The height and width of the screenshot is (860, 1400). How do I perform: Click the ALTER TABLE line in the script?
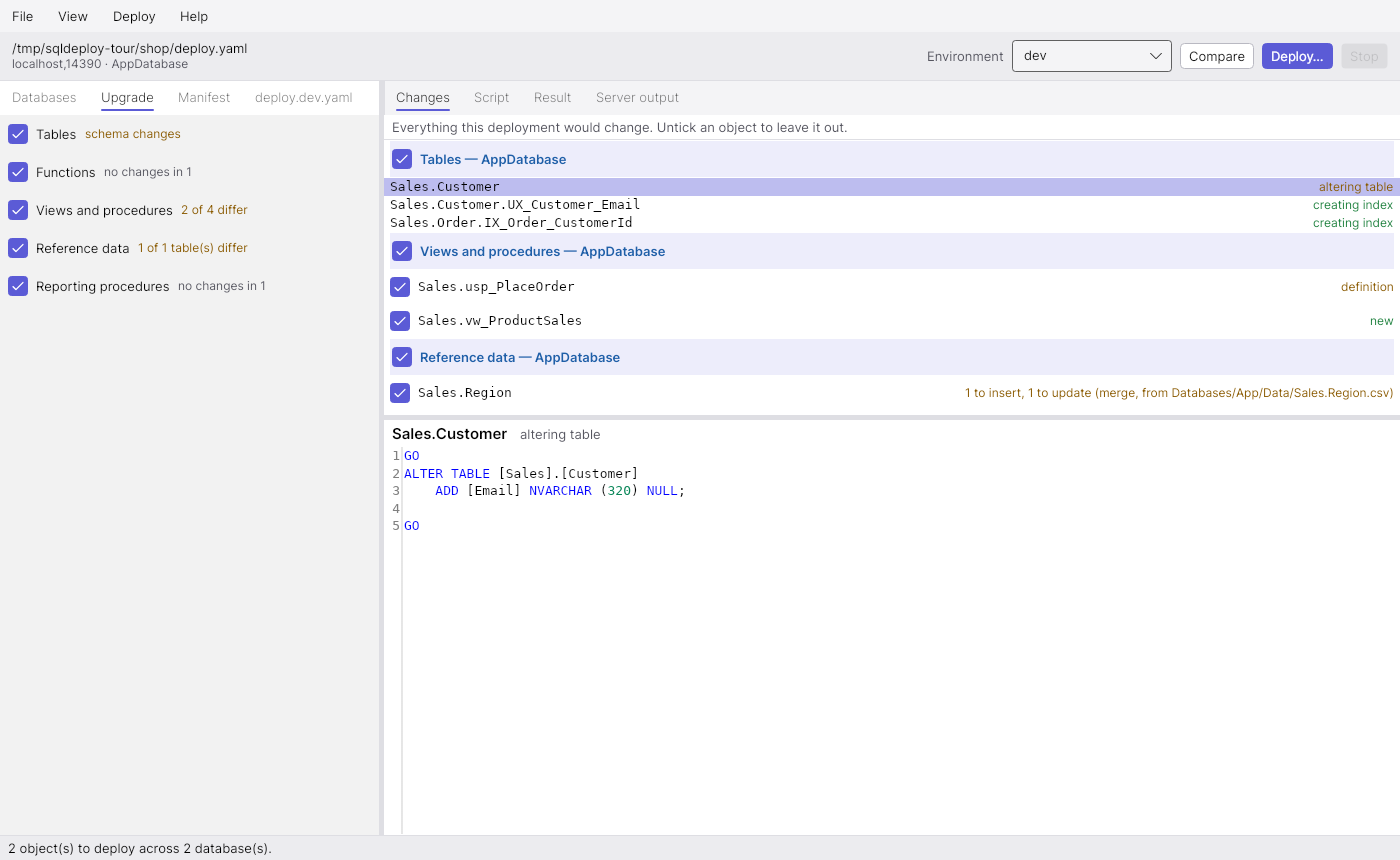pyautogui.click(x=521, y=474)
